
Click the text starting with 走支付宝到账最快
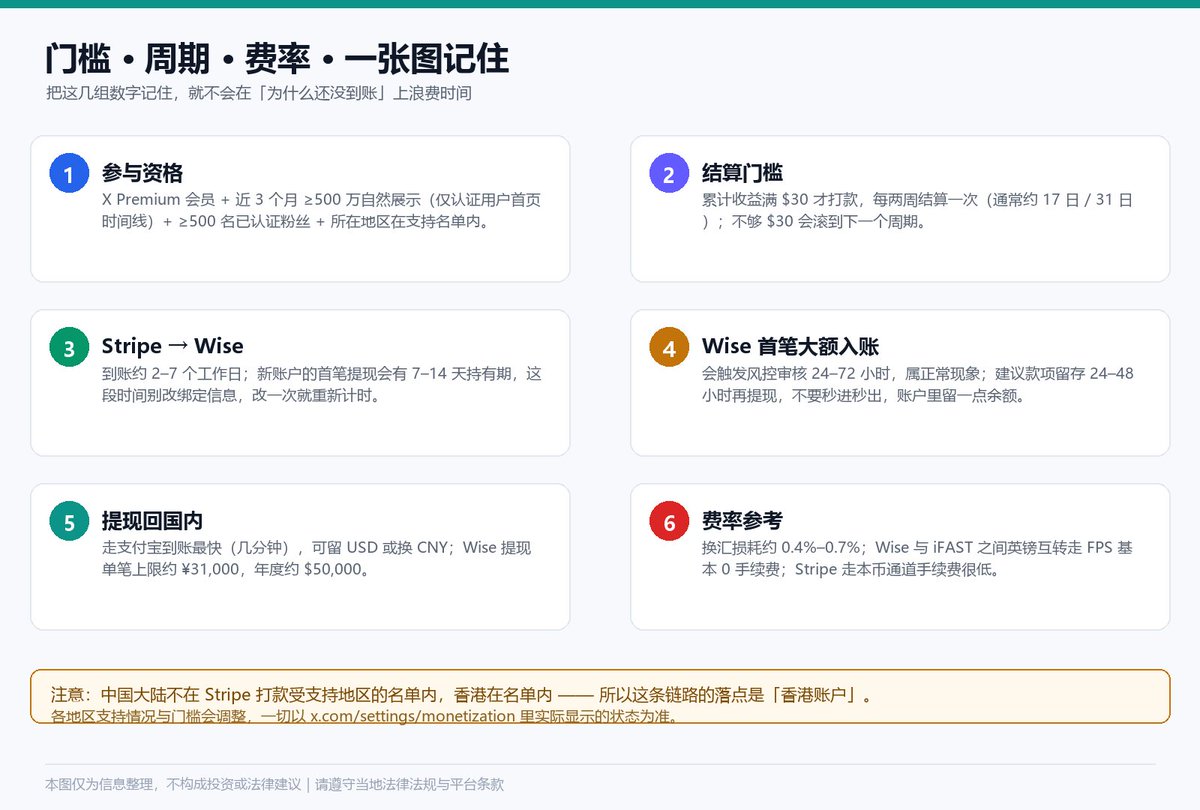pos(317,559)
